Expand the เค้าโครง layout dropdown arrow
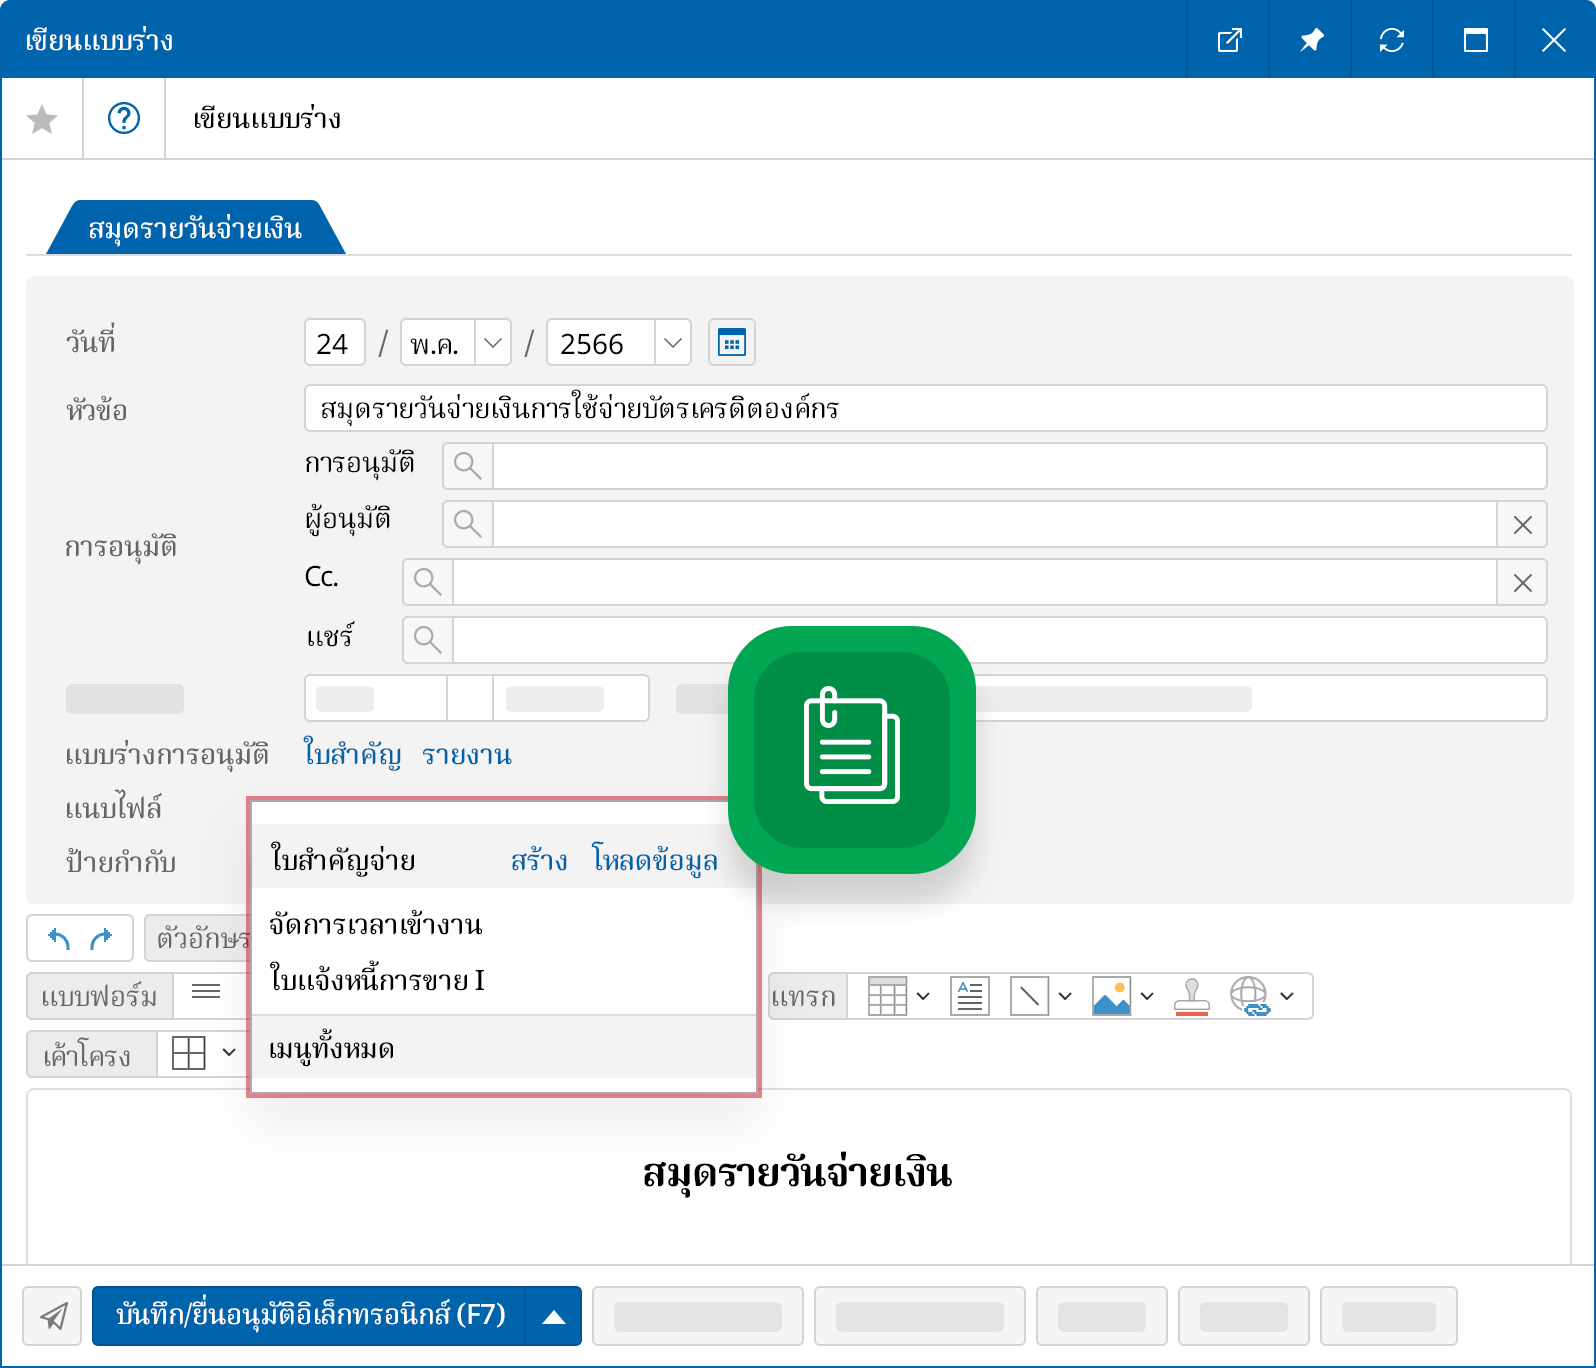This screenshot has width=1596, height=1368. click(229, 1052)
